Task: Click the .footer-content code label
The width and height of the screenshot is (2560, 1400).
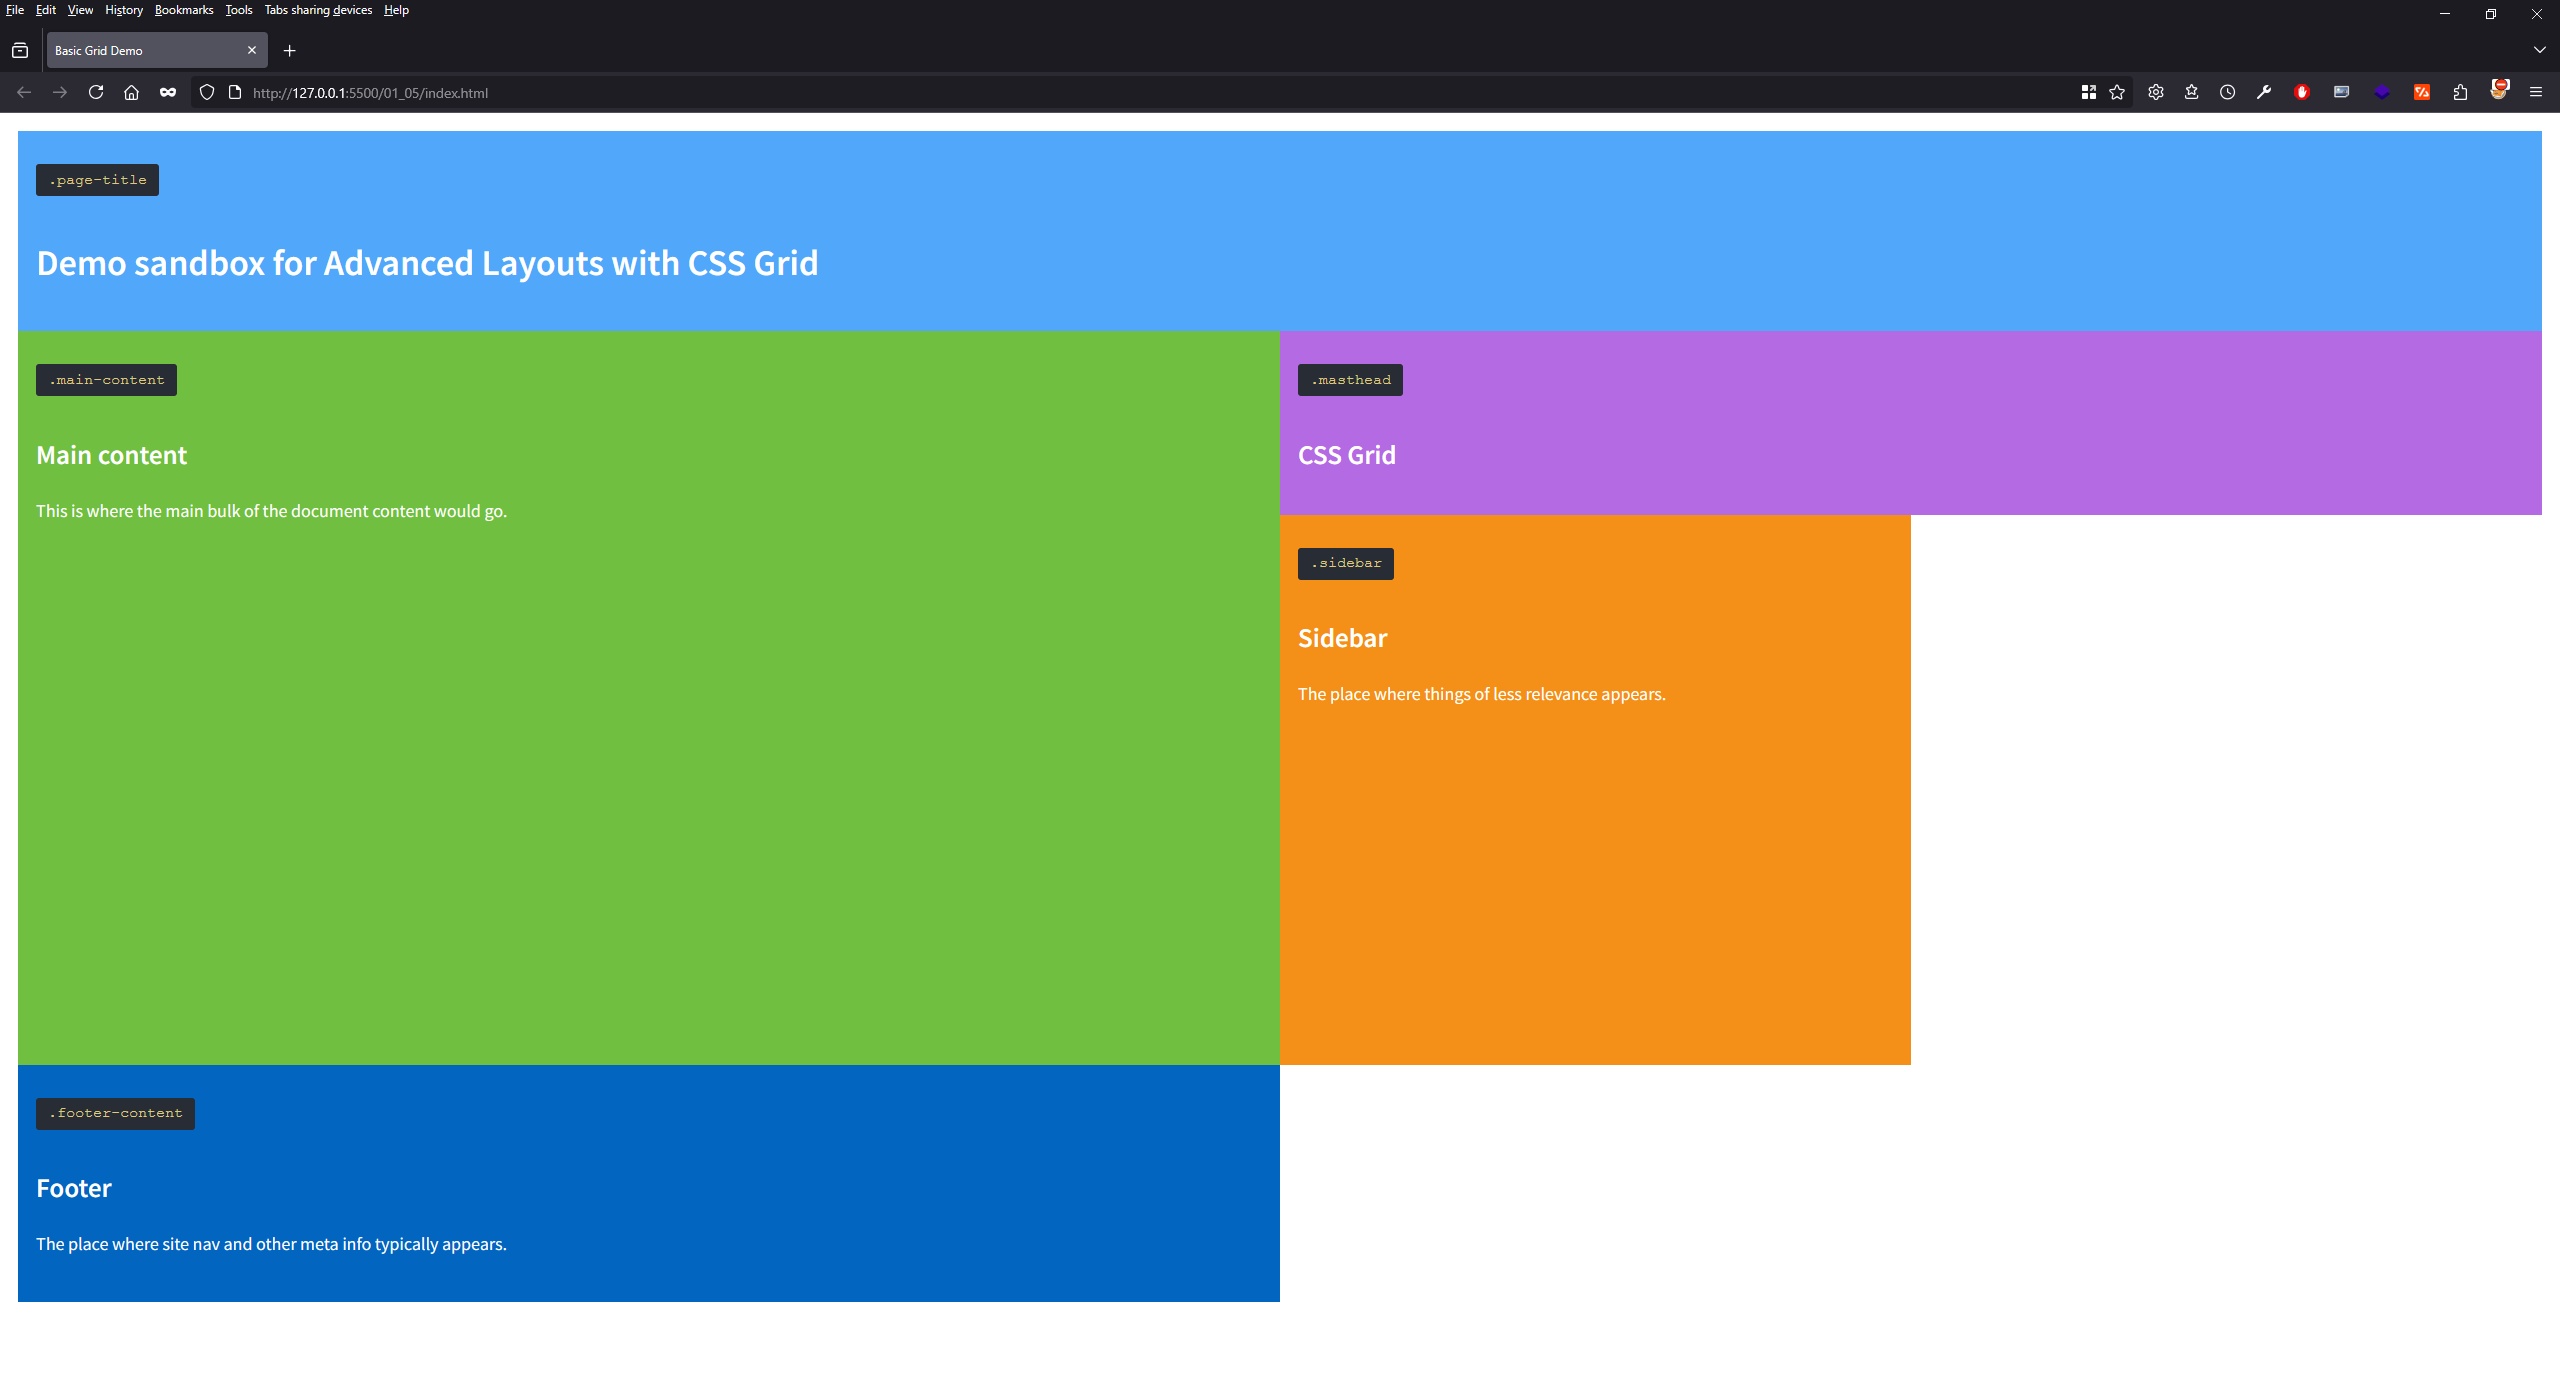Action: (115, 1113)
